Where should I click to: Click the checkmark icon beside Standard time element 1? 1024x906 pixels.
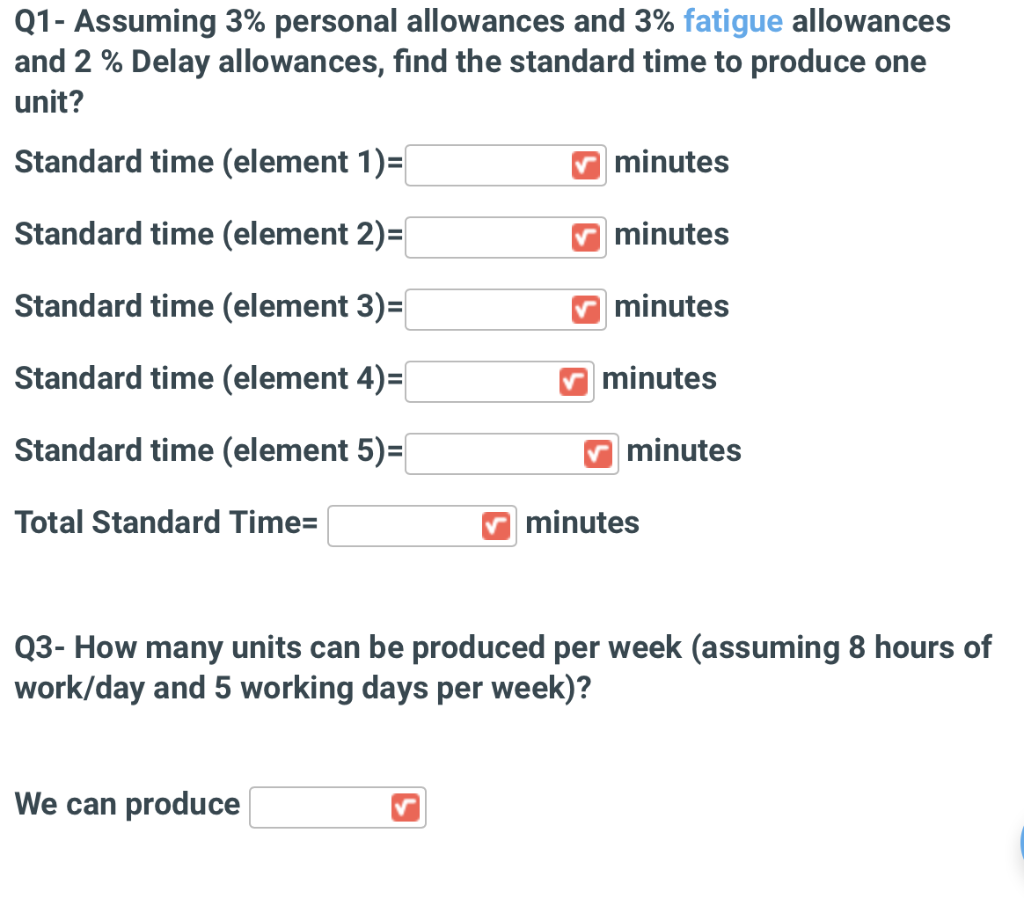coord(586,165)
